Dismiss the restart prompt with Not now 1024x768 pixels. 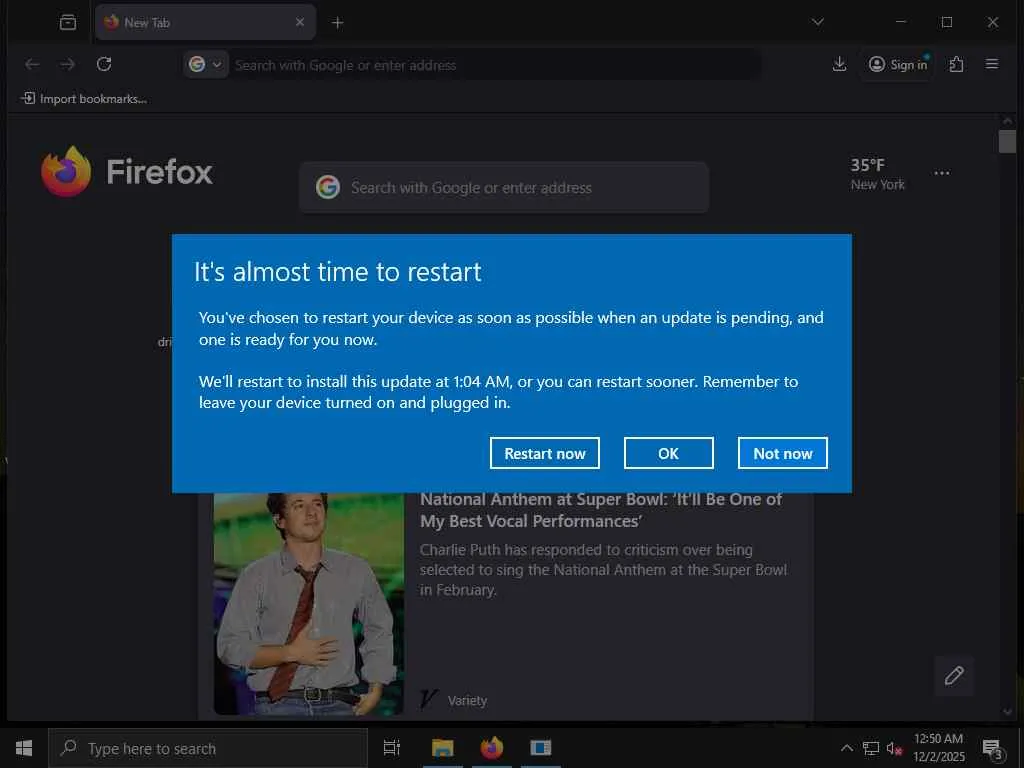tap(782, 453)
